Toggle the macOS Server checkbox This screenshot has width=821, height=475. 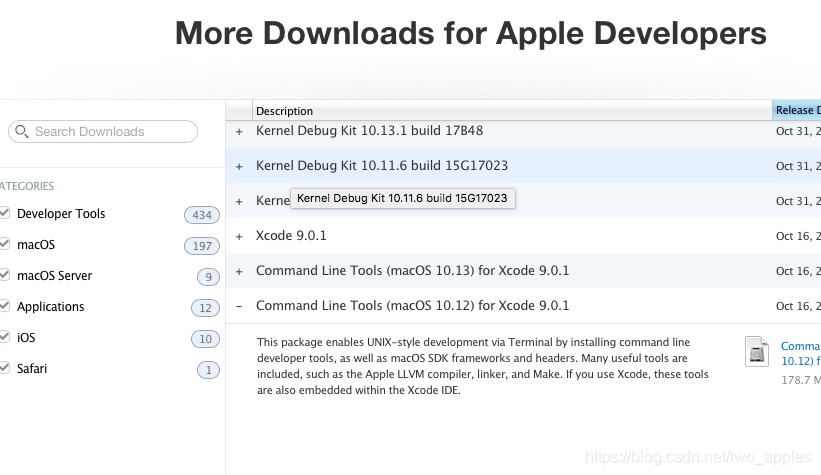(x=5, y=275)
